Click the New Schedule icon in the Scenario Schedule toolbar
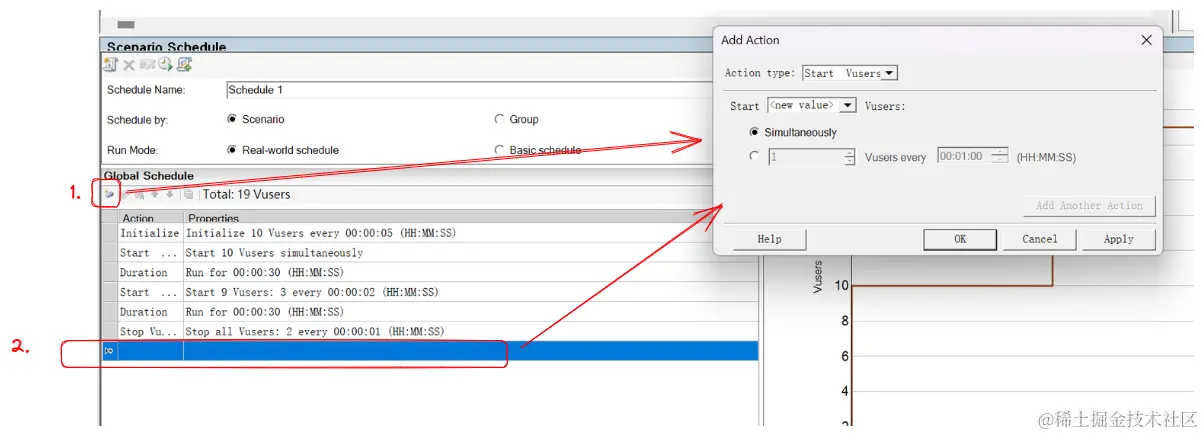 (x=110, y=65)
